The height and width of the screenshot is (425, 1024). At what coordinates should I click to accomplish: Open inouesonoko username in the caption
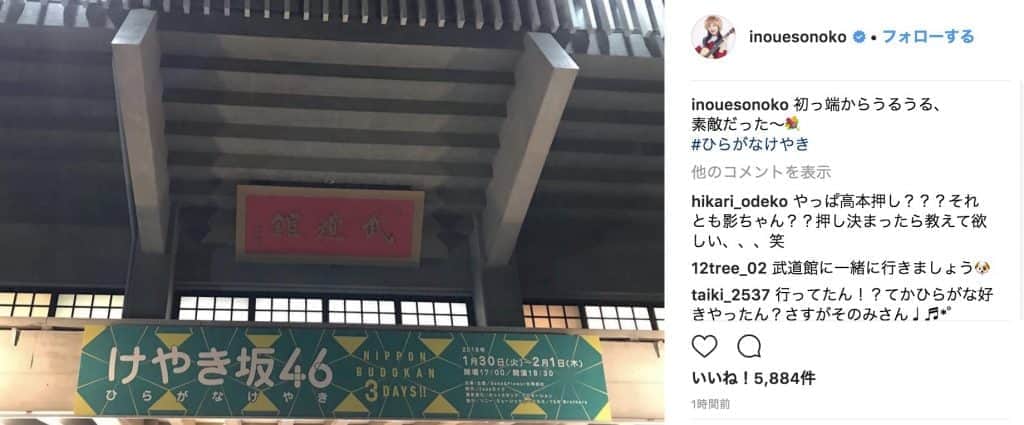(x=740, y=104)
